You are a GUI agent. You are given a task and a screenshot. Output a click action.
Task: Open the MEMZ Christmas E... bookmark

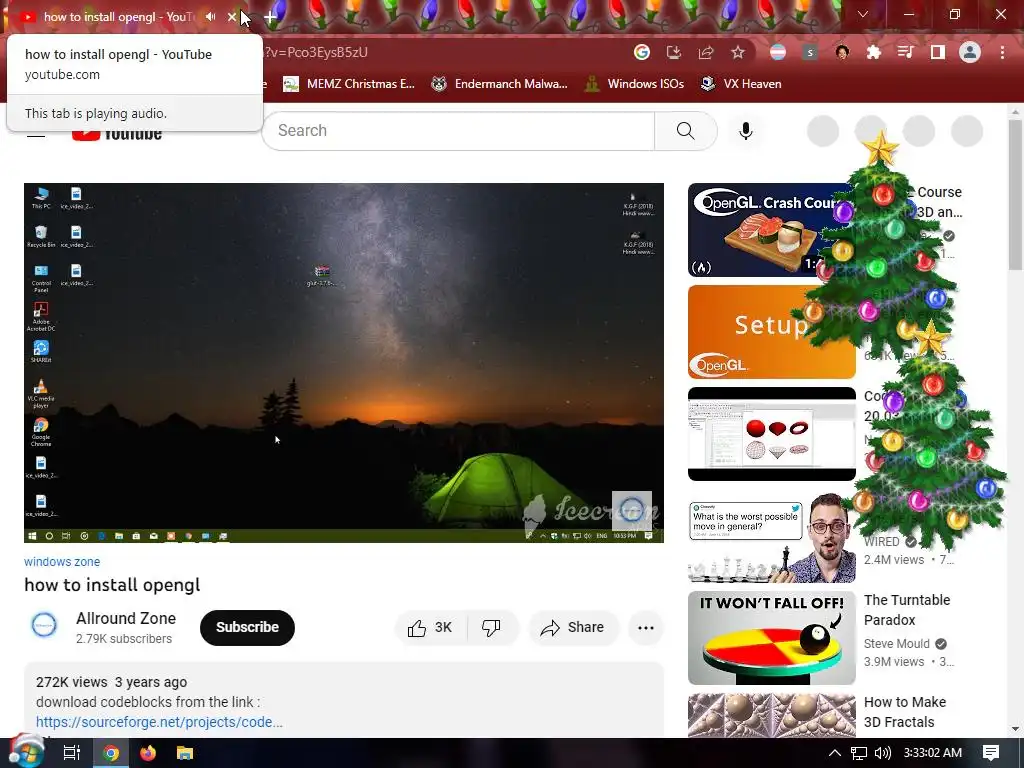pos(349,84)
